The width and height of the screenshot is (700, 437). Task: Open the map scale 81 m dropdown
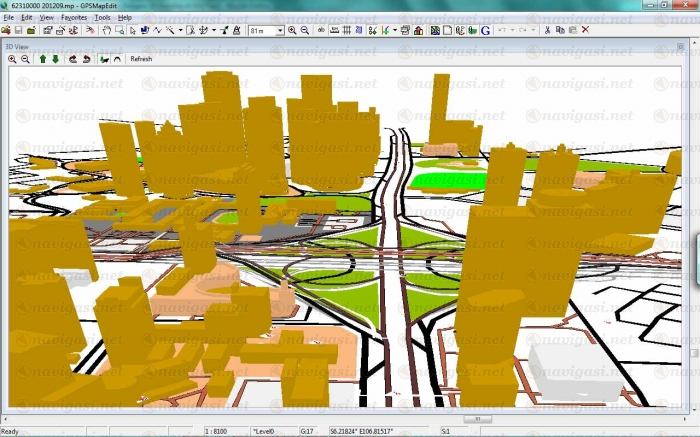pos(279,30)
